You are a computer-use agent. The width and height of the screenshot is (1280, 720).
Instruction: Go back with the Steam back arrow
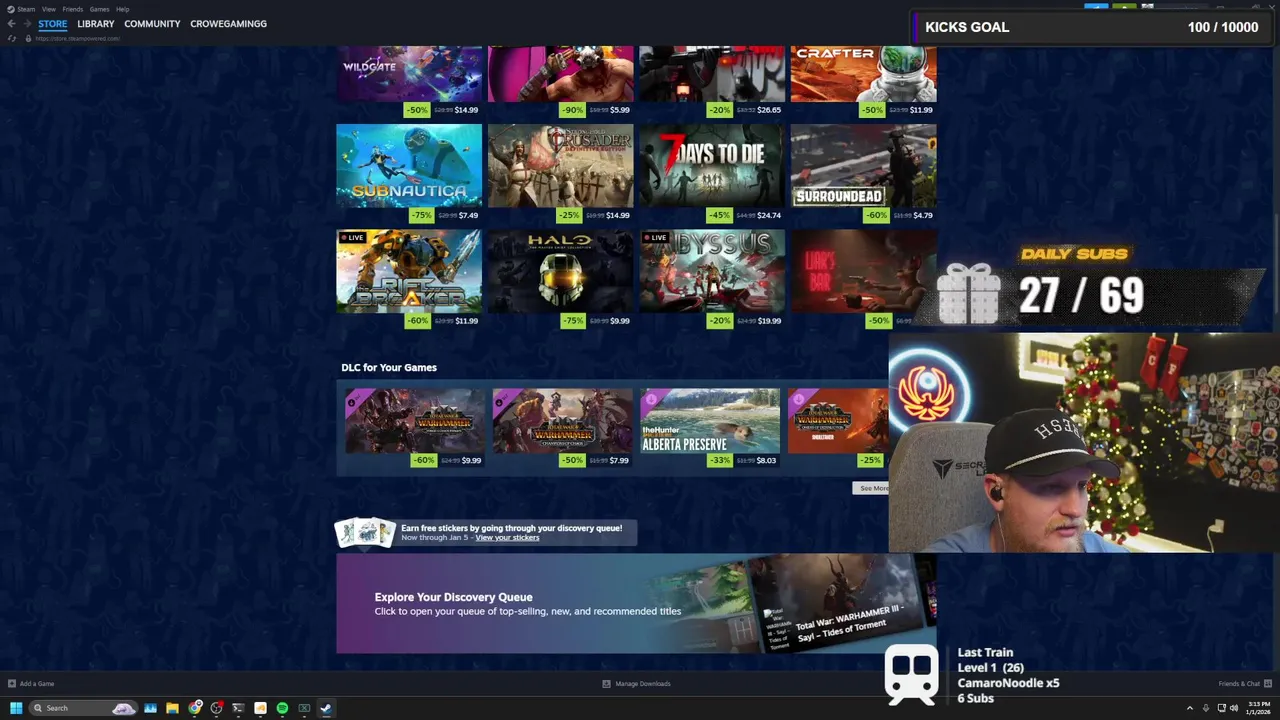[x=11, y=24]
